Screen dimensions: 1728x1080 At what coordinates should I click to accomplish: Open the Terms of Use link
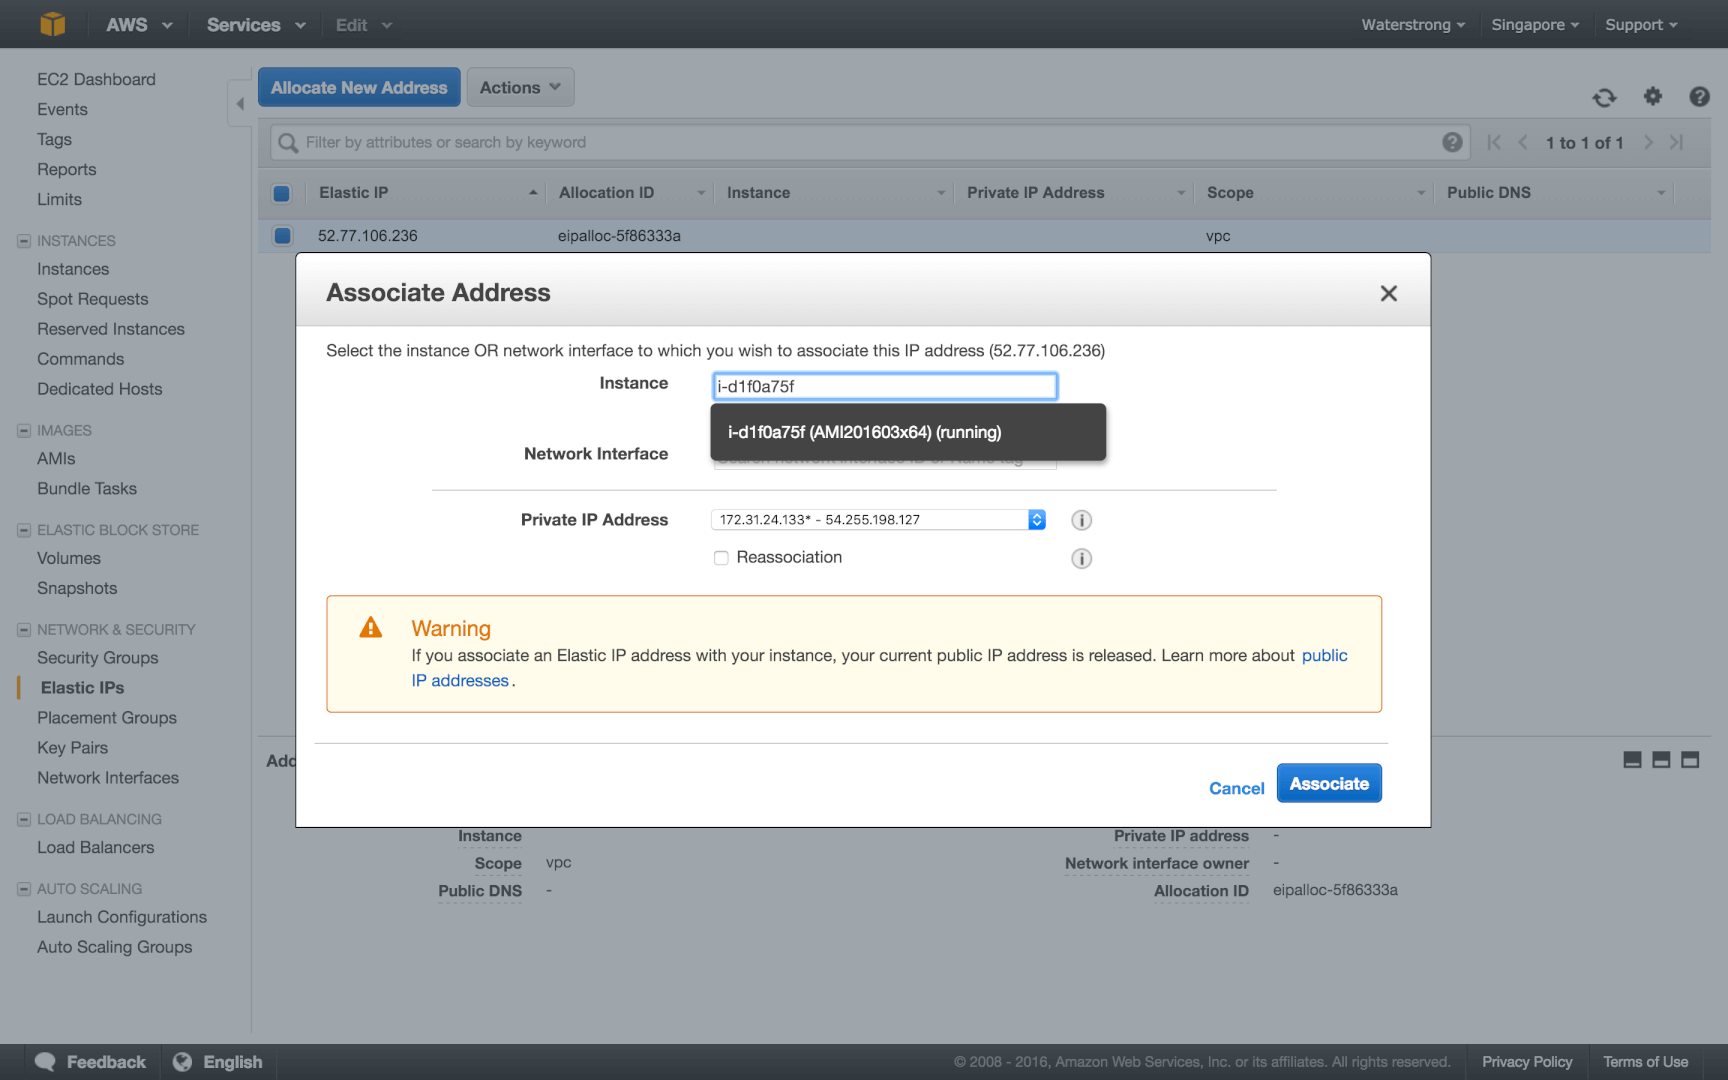1645,1062
